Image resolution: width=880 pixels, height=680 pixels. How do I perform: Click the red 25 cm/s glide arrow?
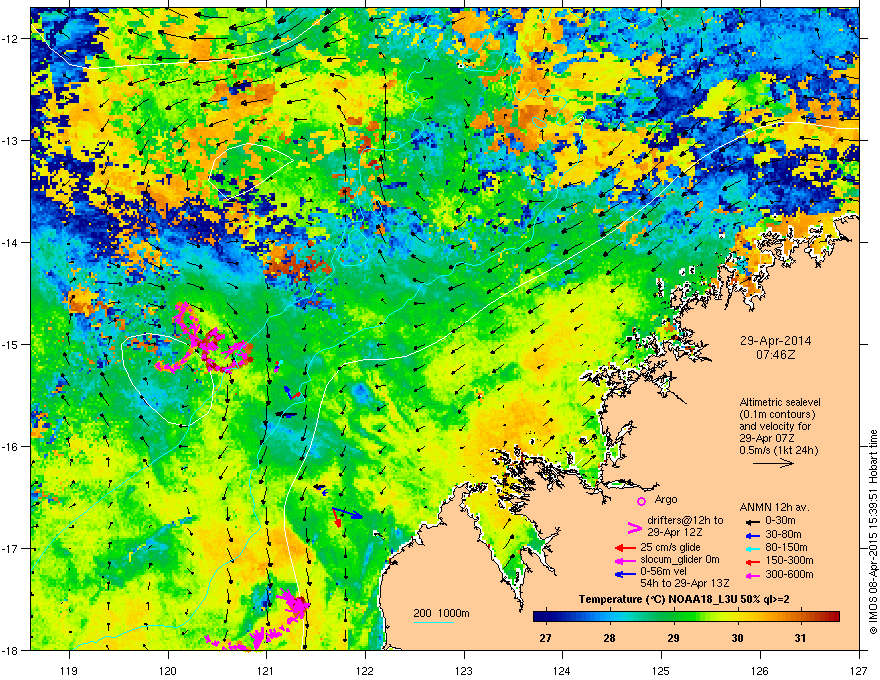625,548
